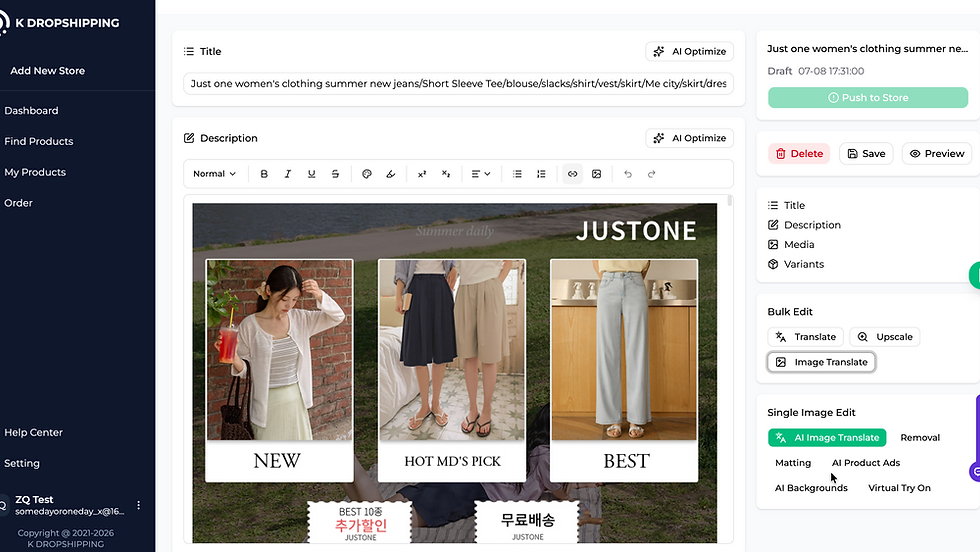Preview the product listing
This screenshot has height=552, width=980.
[937, 154]
